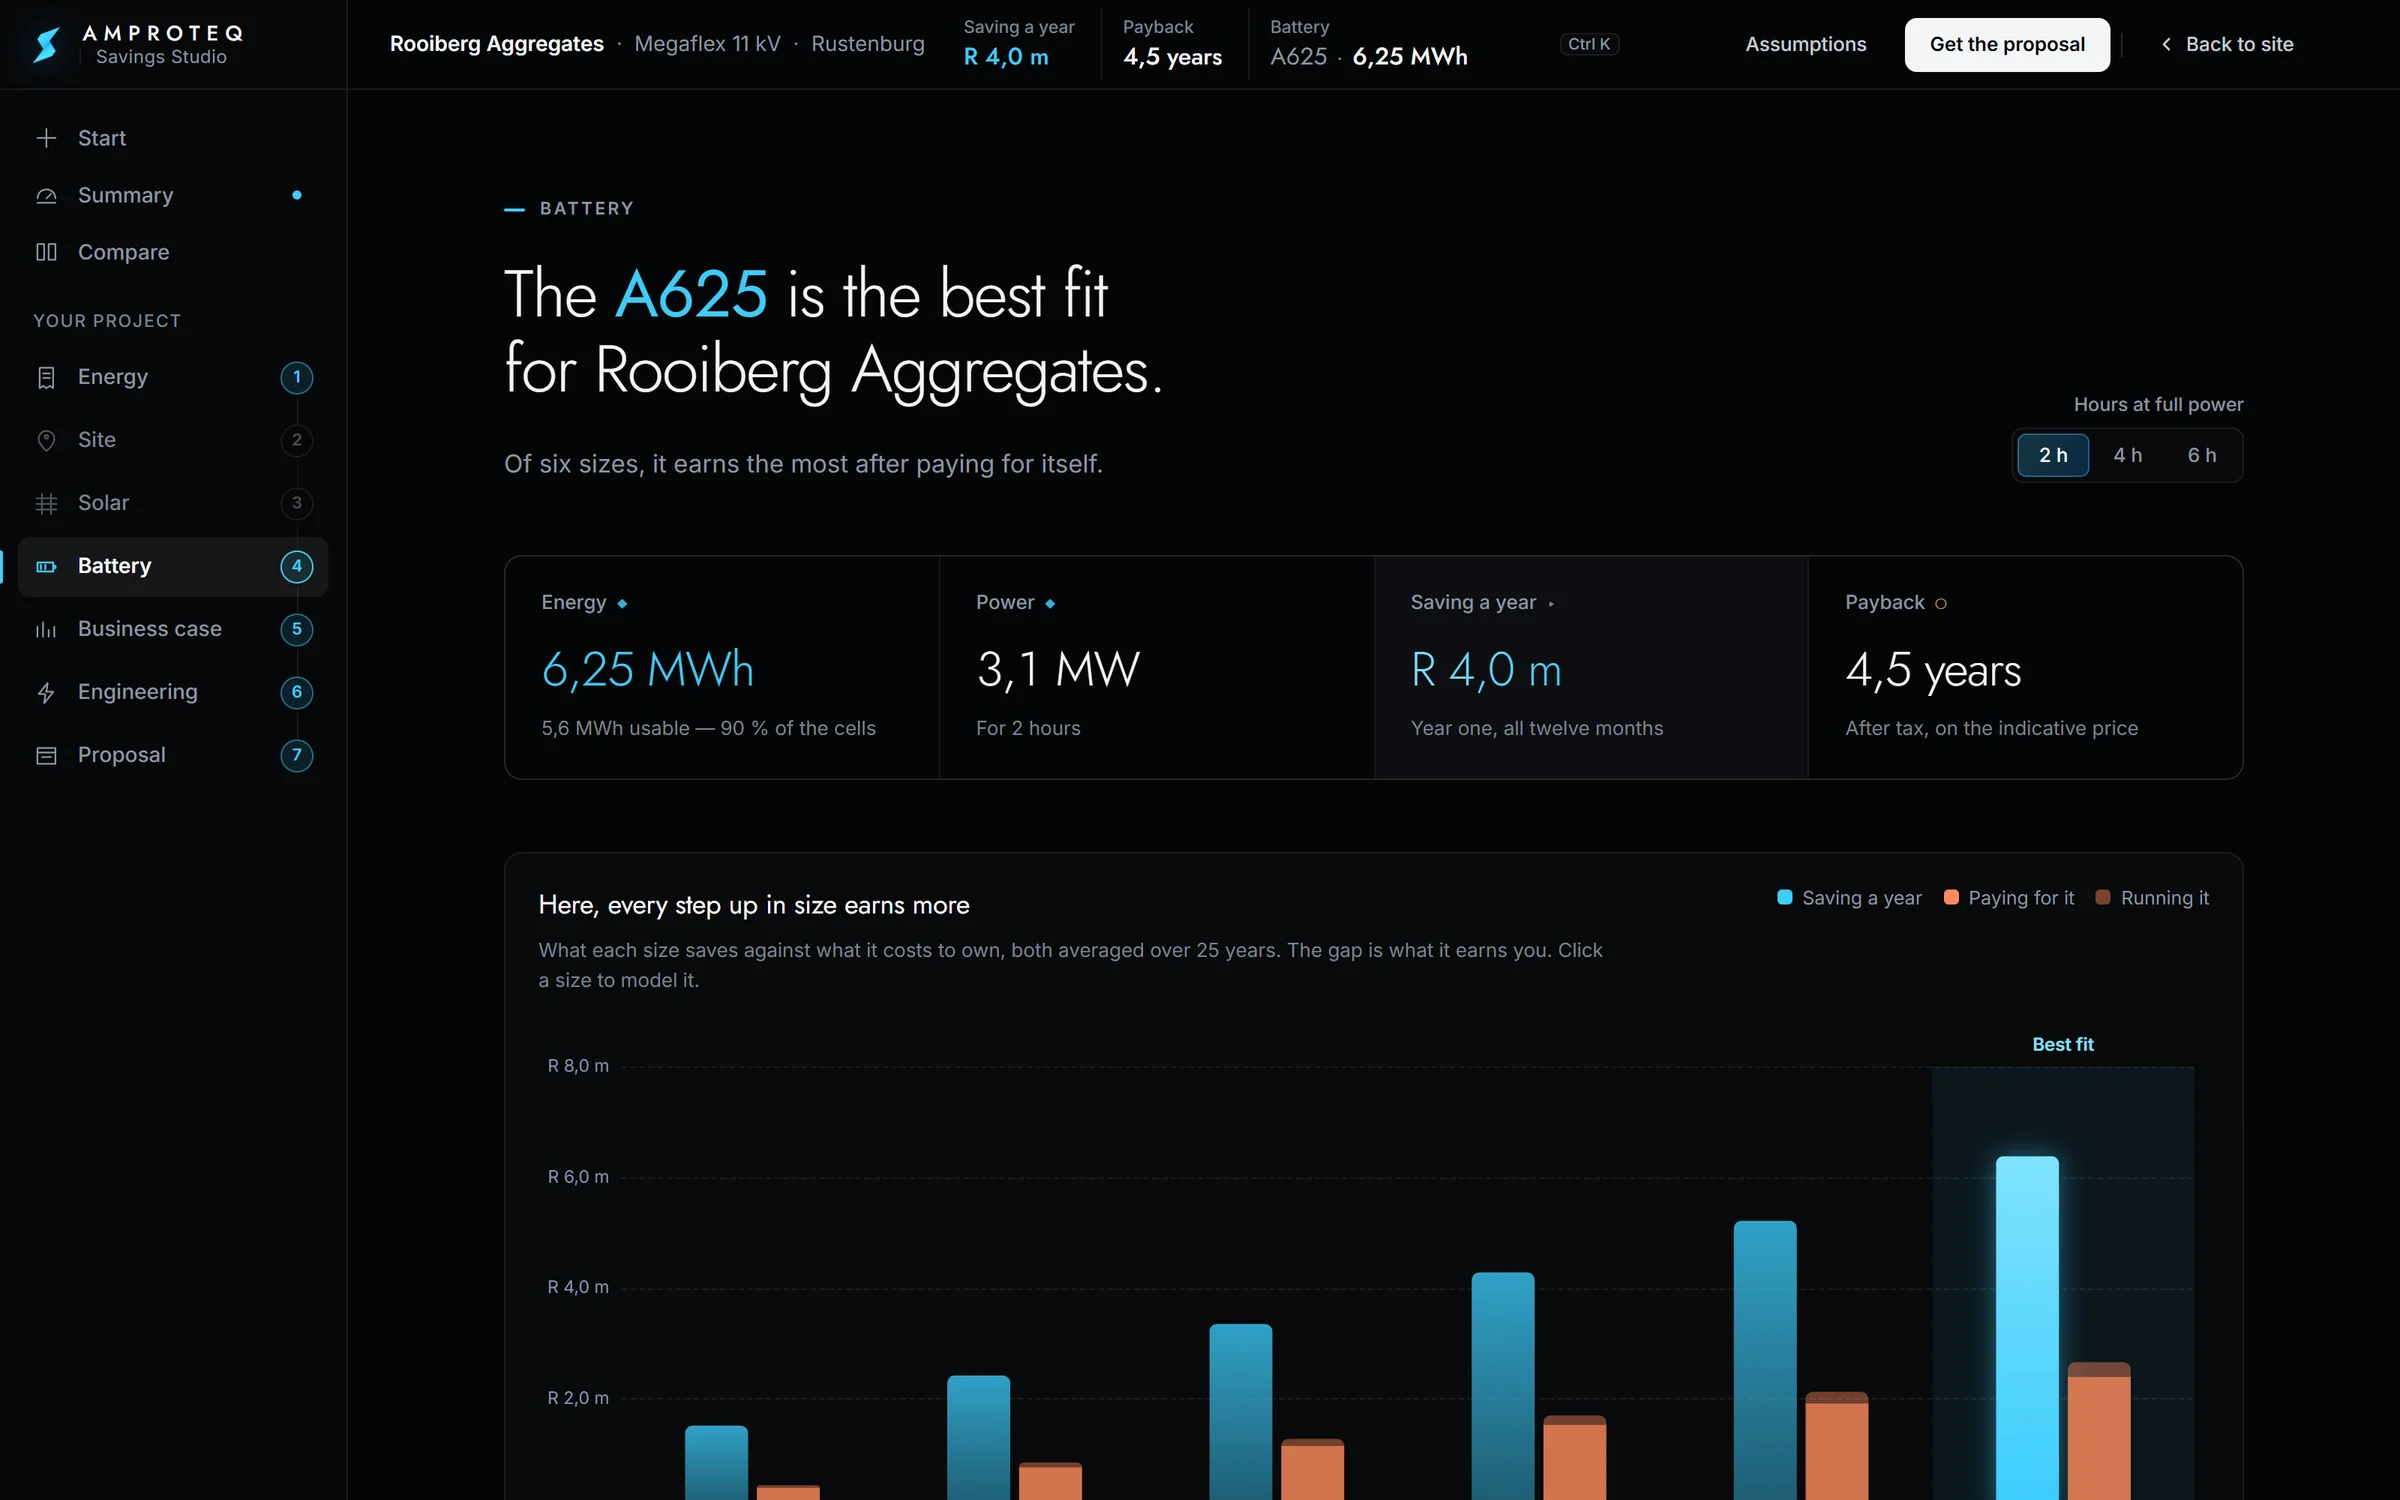Click the Saving a year R 4,0 m card
Screen dimensions: 2400x1500
[1591, 667]
